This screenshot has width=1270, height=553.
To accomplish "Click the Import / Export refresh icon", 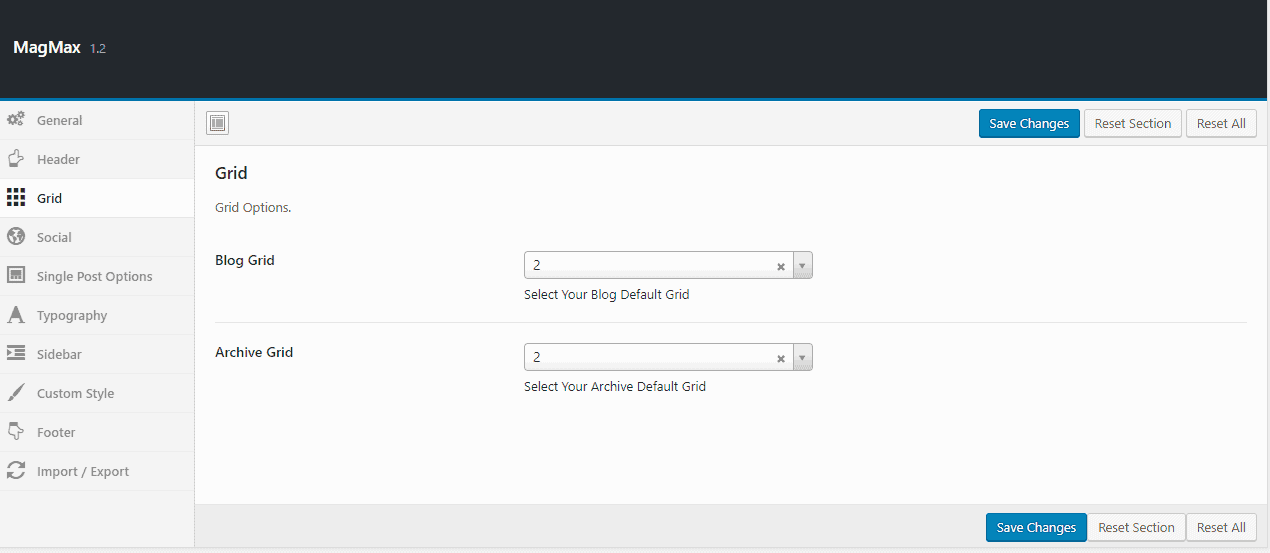I will [16, 471].
